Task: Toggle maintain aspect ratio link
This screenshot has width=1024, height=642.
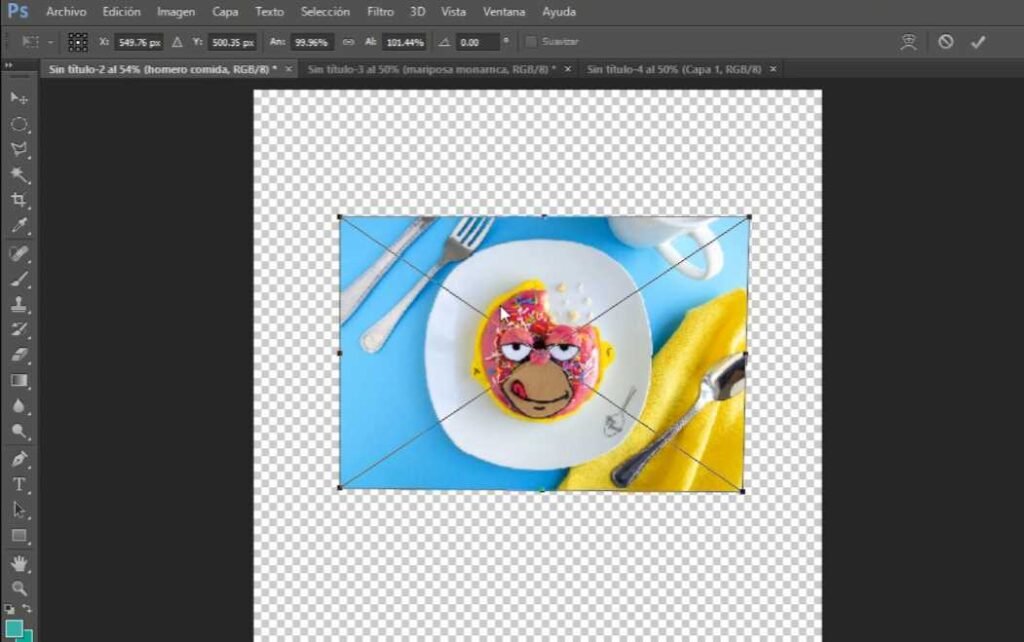Action: 348,42
